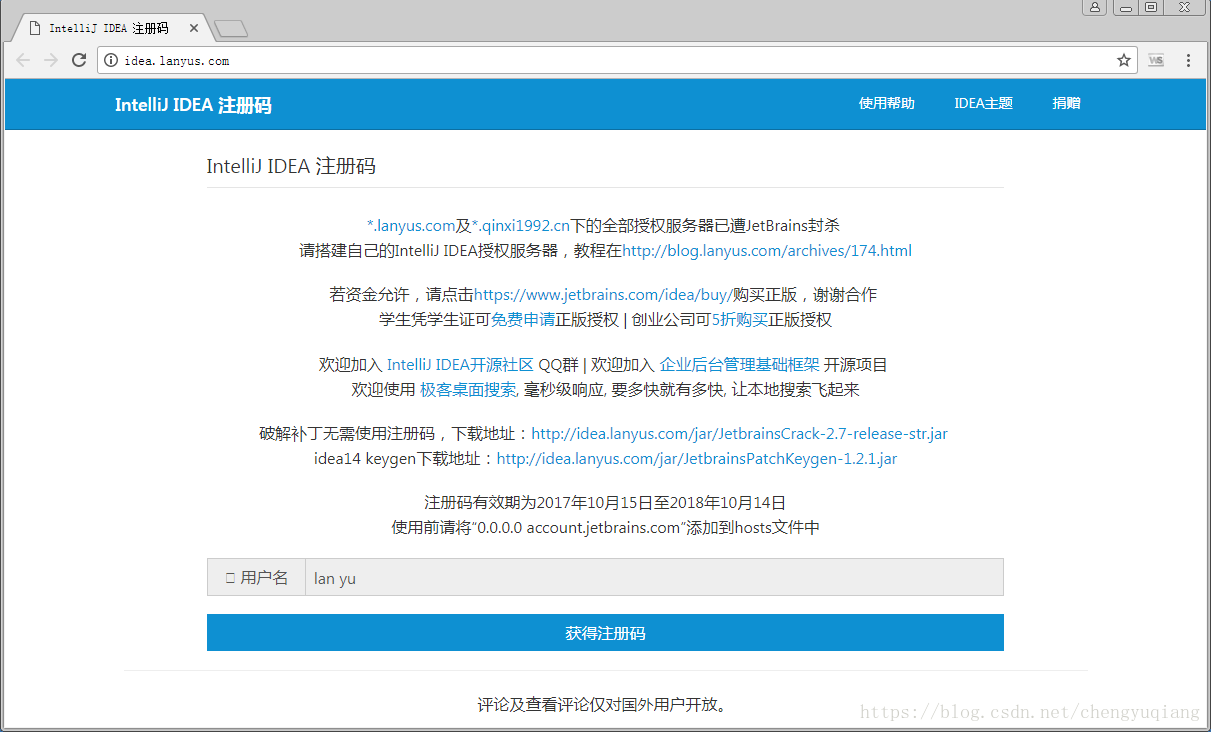Click the site info icon in address bar
The width and height of the screenshot is (1211, 732).
(x=111, y=61)
